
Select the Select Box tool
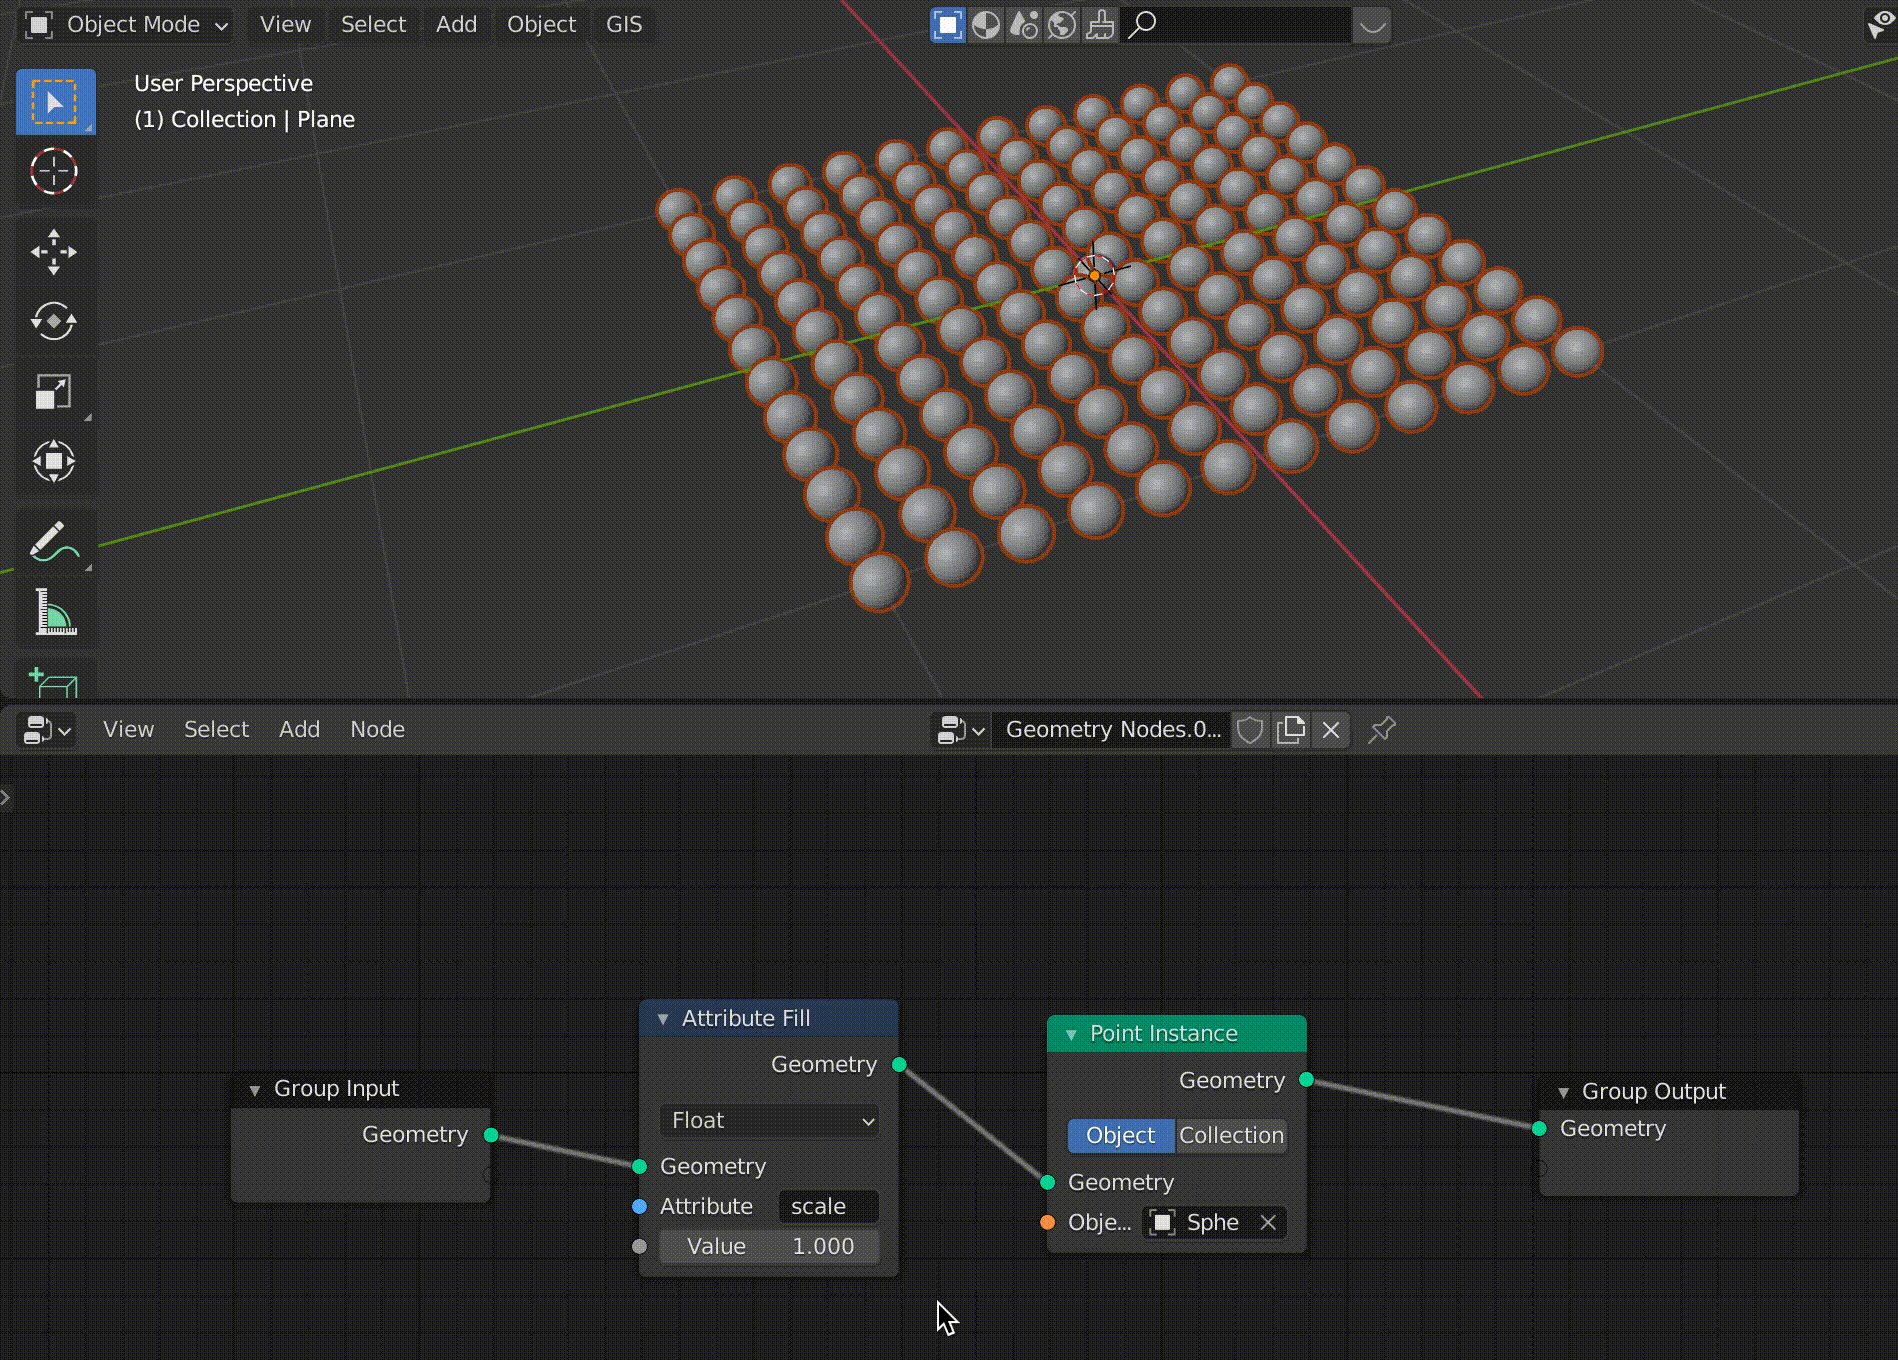tap(55, 102)
